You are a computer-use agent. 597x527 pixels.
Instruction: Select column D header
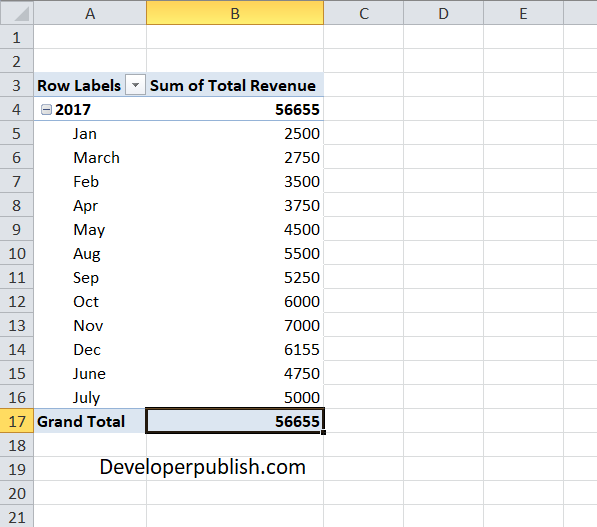(x=444, y=13)
